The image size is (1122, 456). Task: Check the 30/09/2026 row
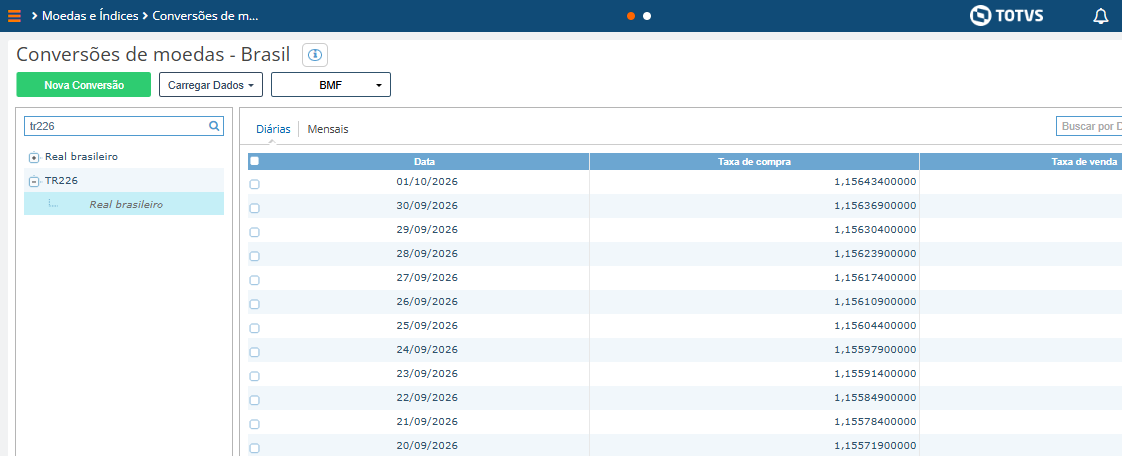pyautogui.click(x=254, y=208)
